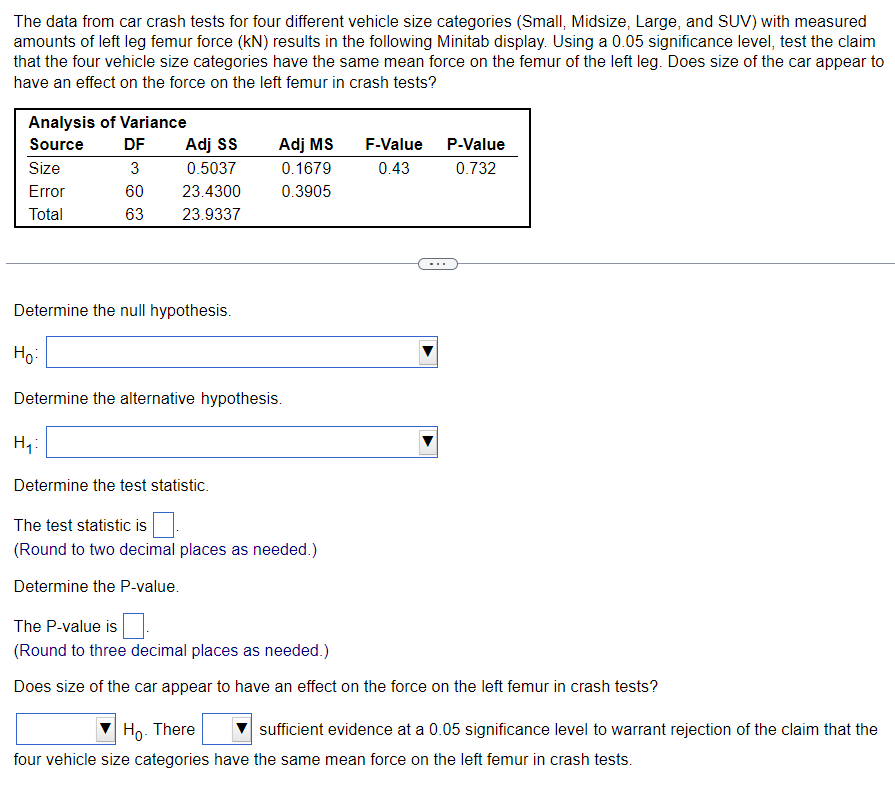Viewport: 895px width, 787px height.
Task: Click the total Adj SS value 23.9337
Action: click(211, 214)
